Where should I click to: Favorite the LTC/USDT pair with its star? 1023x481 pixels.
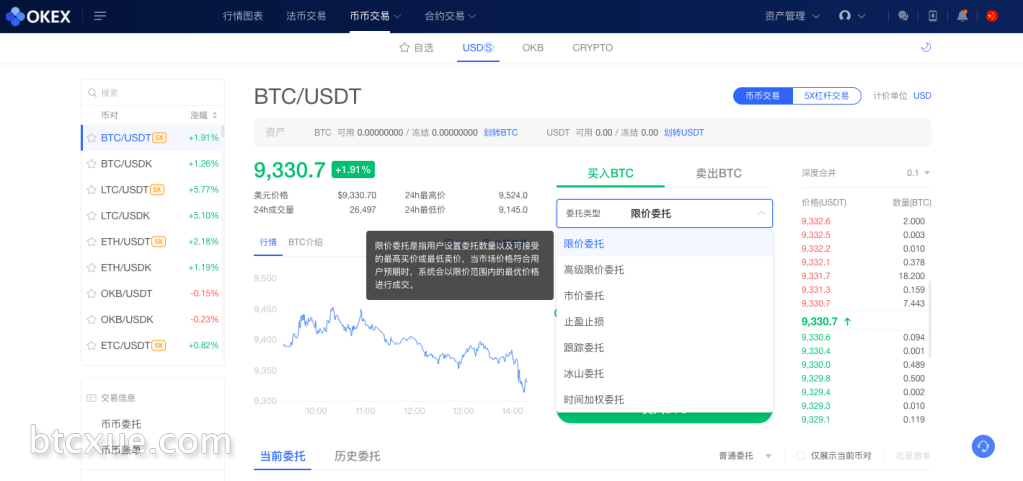tap(92, 189)
